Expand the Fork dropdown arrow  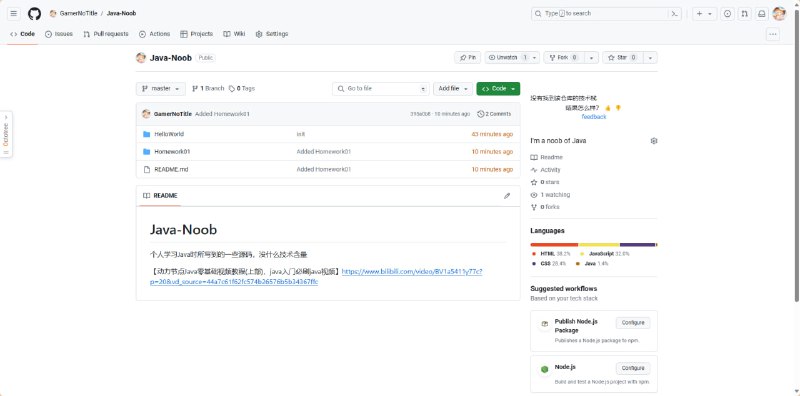pos(591,58)
